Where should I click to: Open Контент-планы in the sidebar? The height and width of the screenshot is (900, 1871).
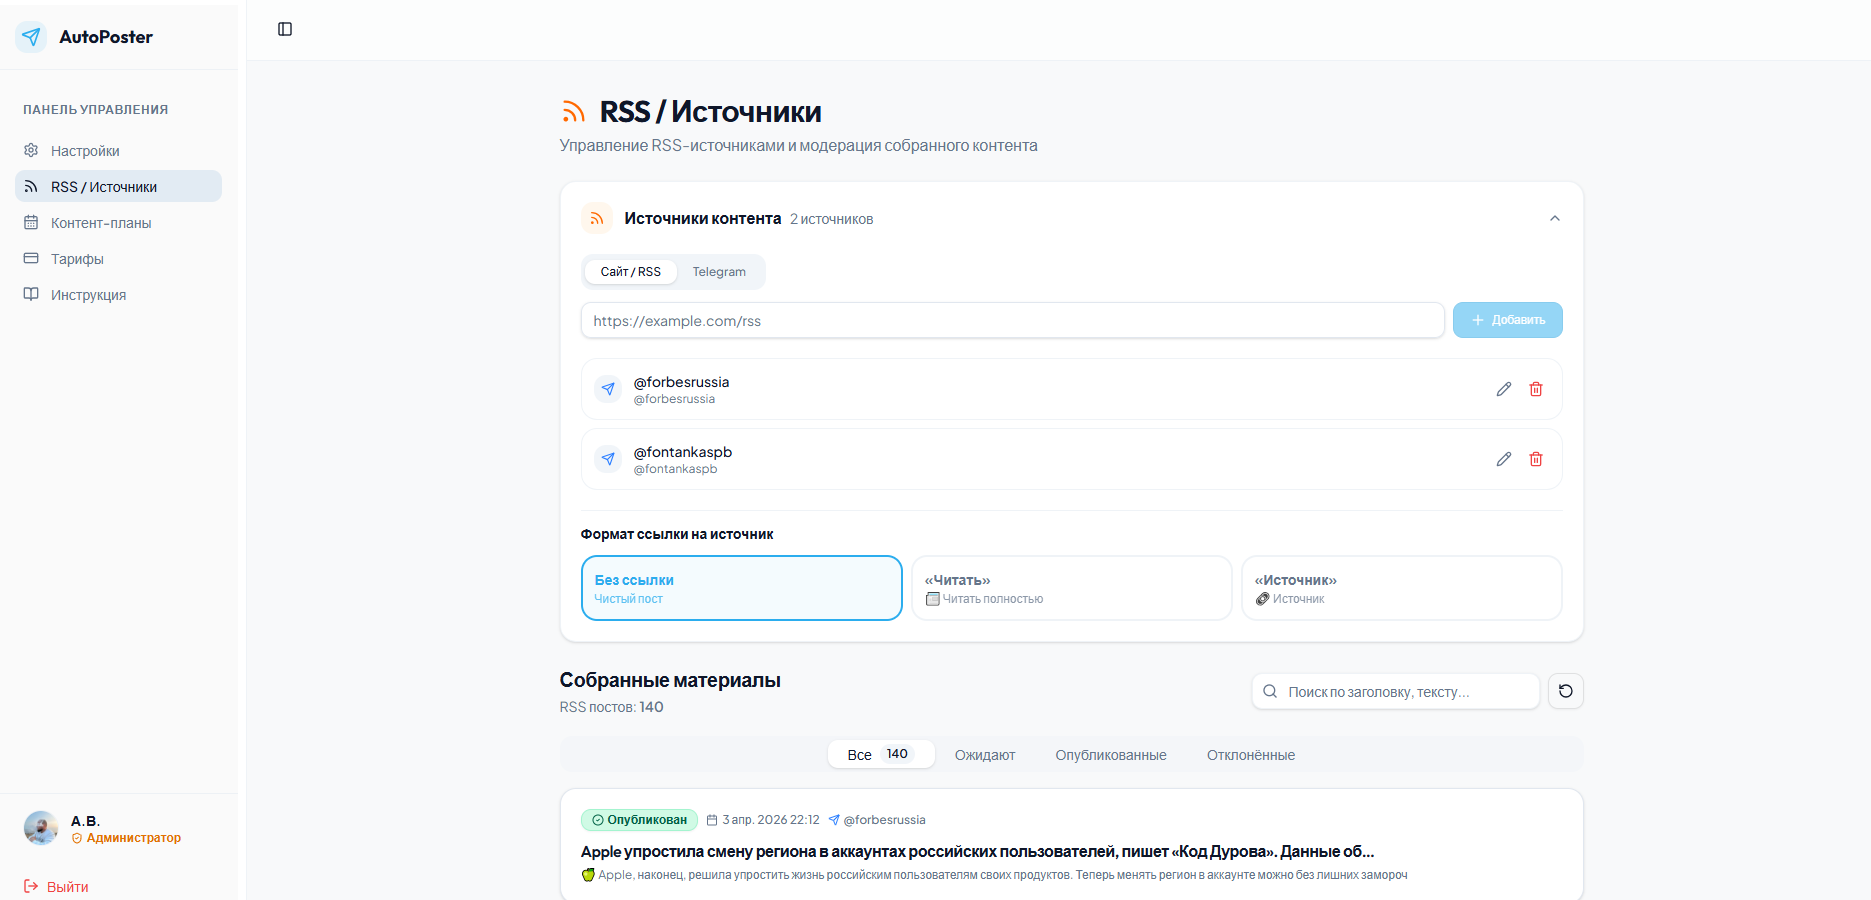pos(101,223)
